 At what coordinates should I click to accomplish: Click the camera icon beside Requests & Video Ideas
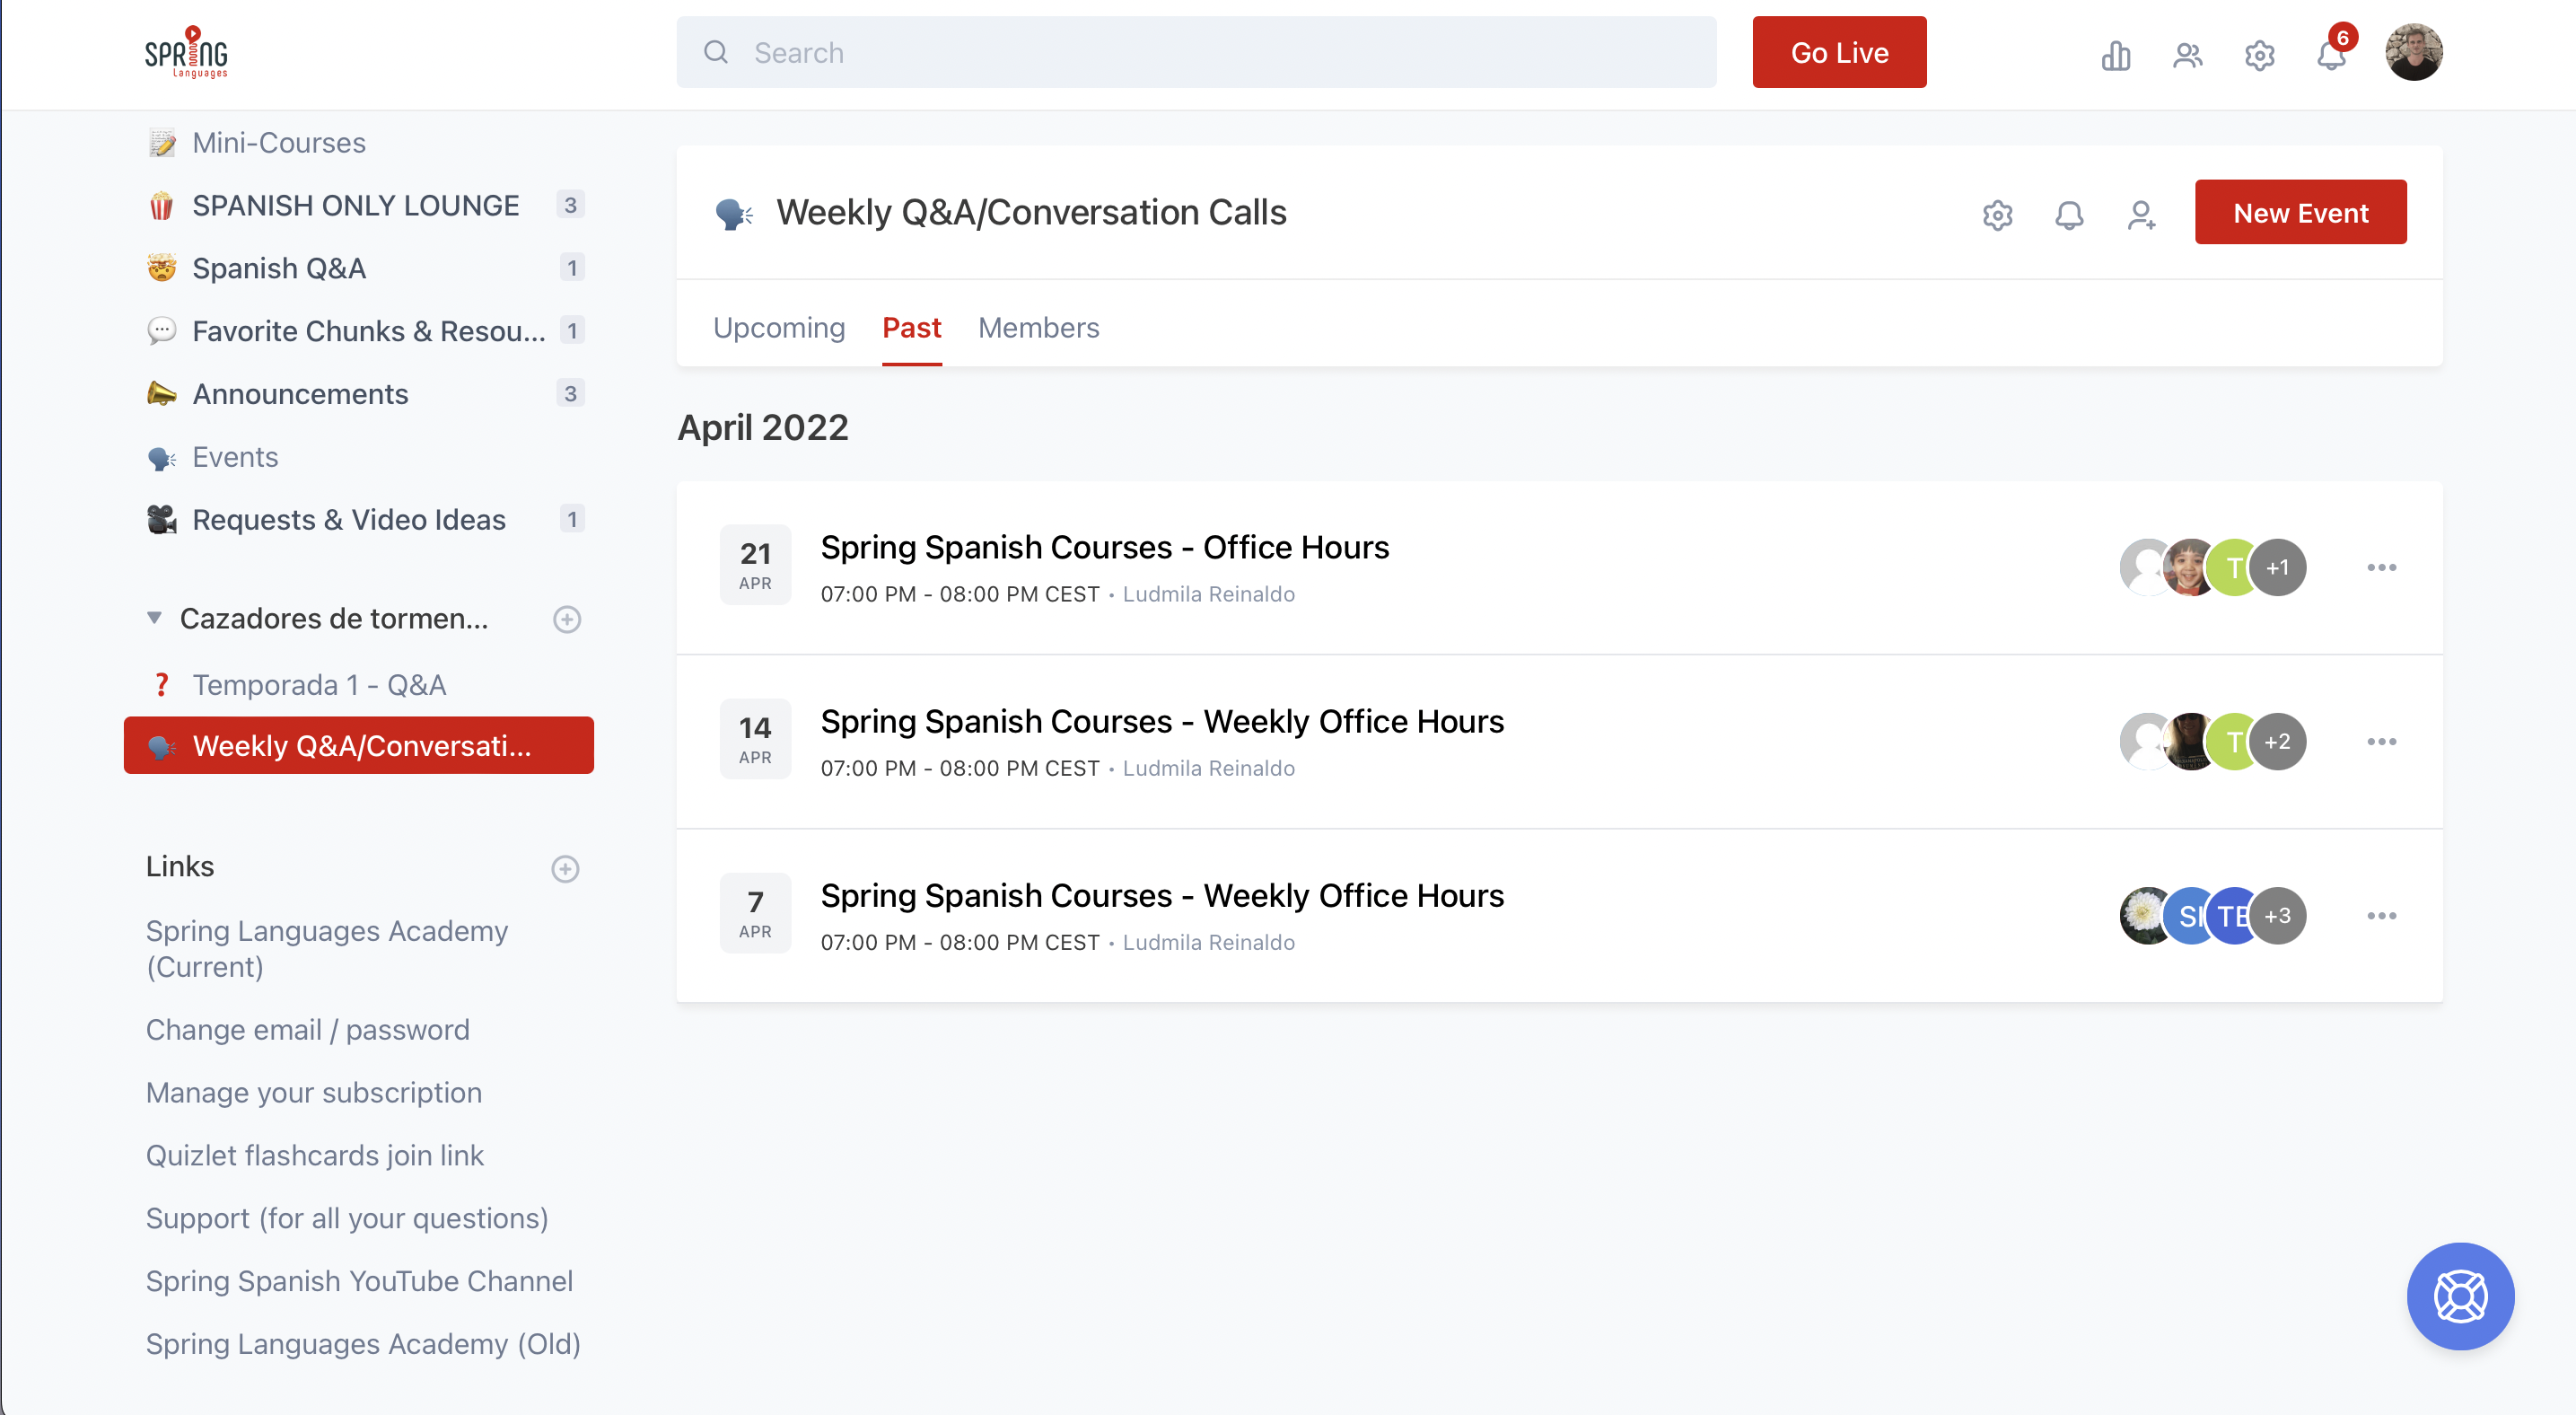coord(161,520)
